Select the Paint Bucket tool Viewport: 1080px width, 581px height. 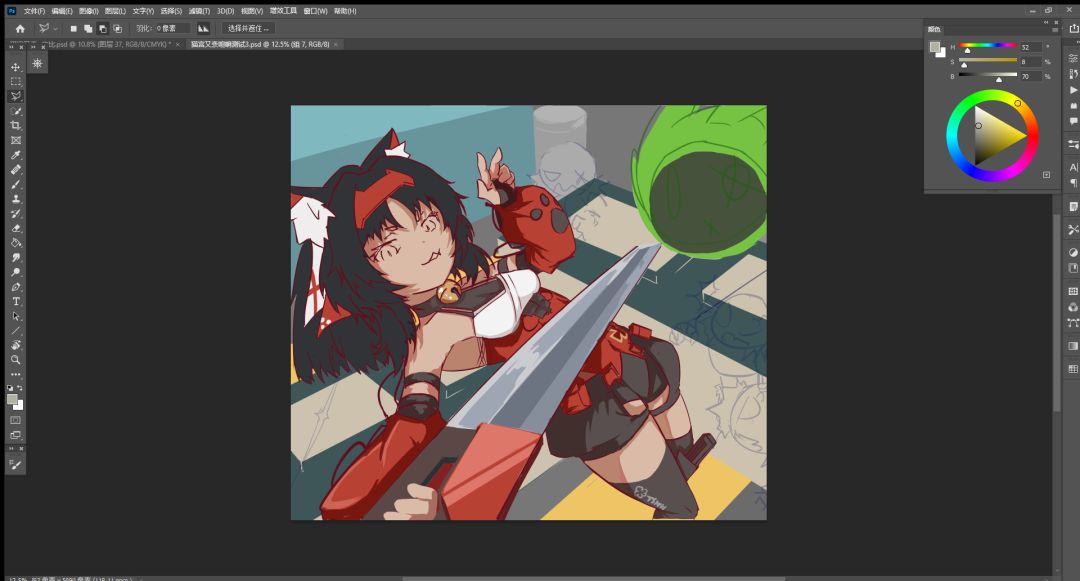[16, 242]
